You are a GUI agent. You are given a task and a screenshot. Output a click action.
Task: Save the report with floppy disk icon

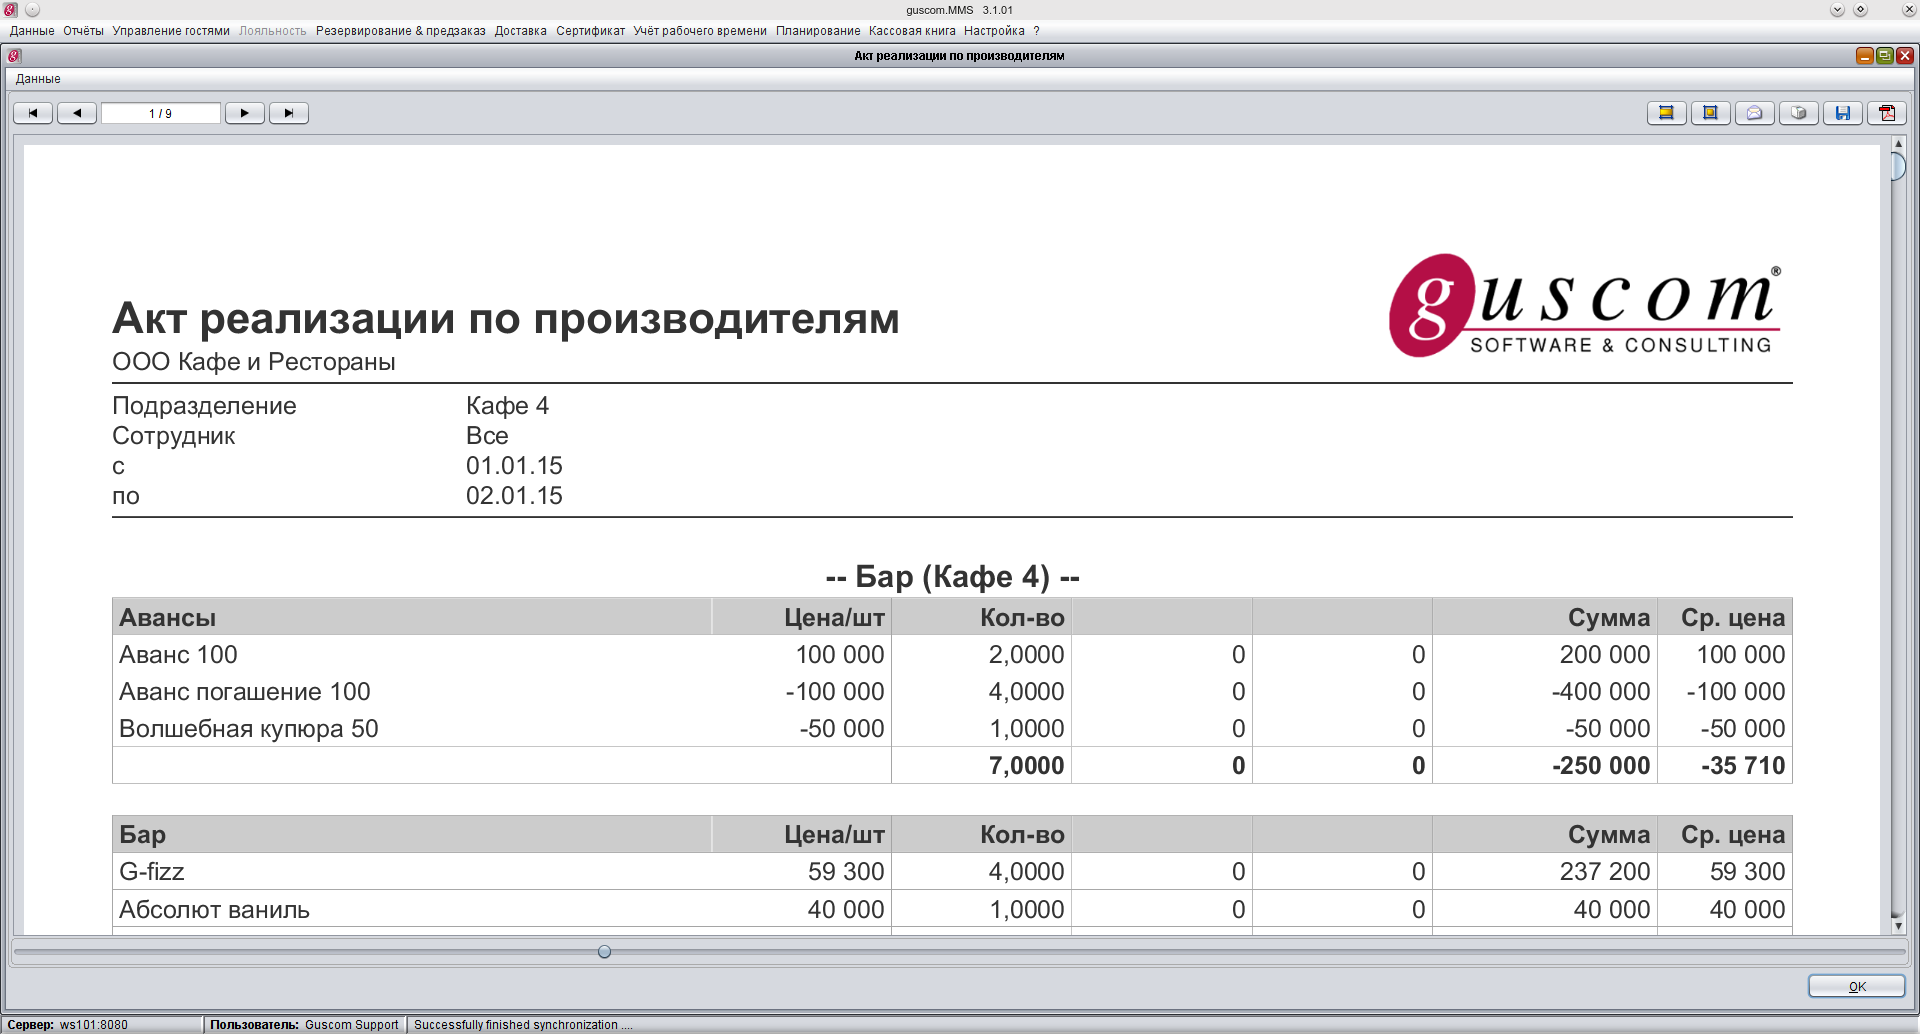1842,113
